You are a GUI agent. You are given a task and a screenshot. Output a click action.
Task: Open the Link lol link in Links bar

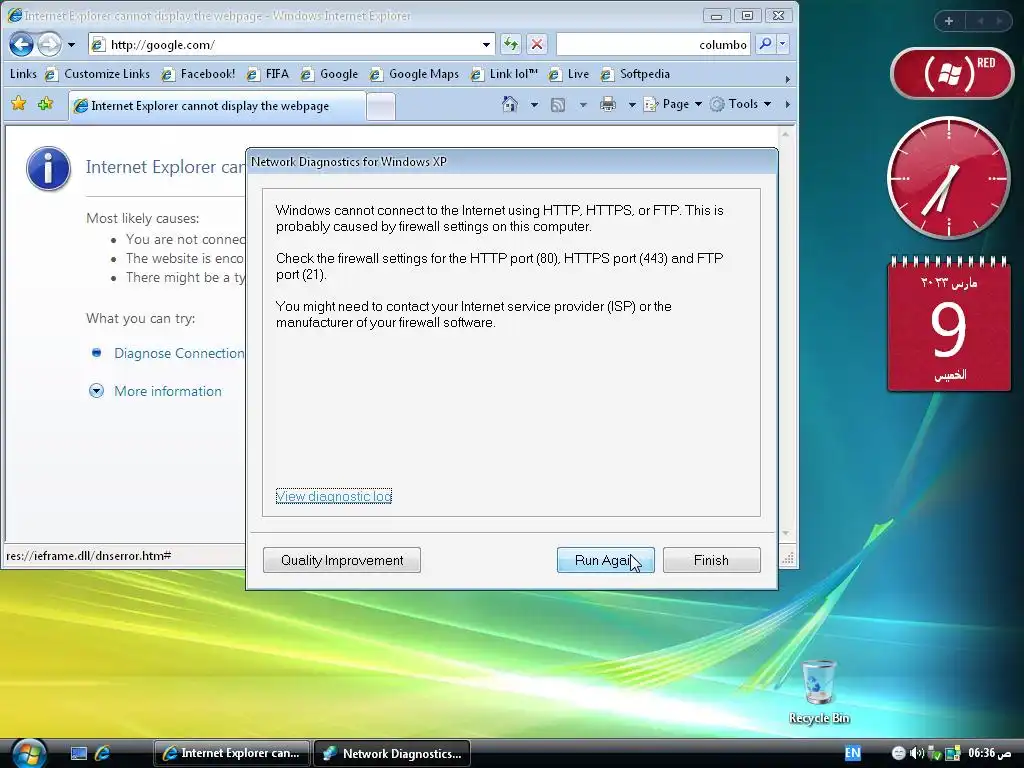pos(504,74)
